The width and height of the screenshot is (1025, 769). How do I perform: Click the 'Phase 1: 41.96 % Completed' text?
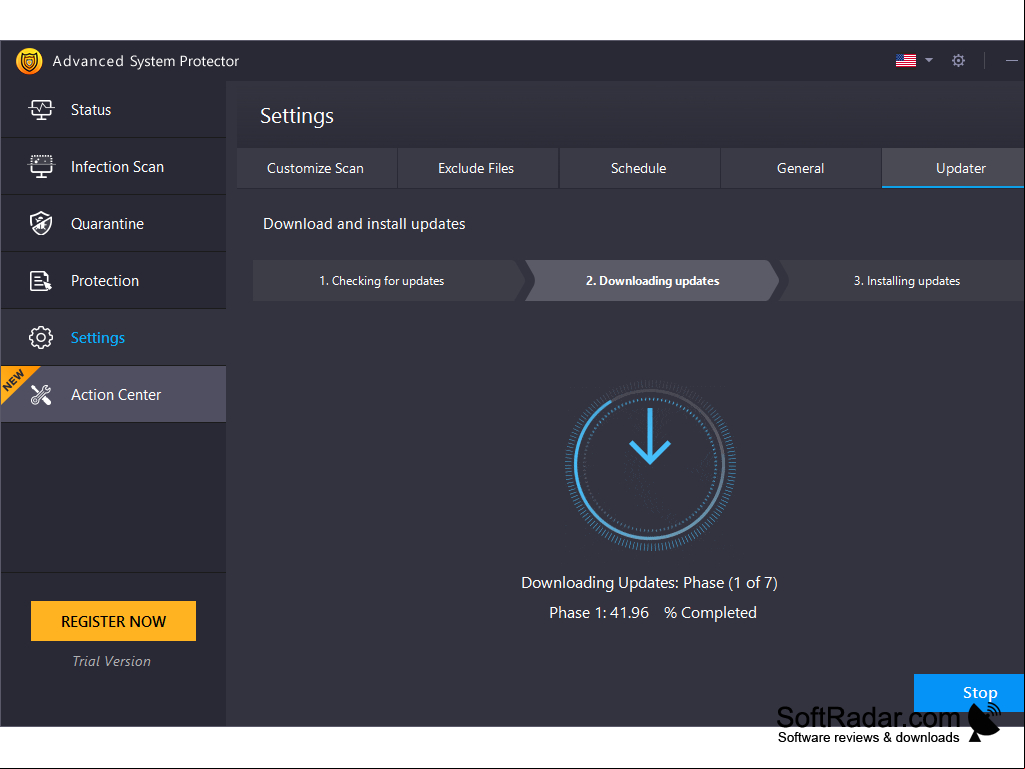pyautogui.click(x=652, y=613)
